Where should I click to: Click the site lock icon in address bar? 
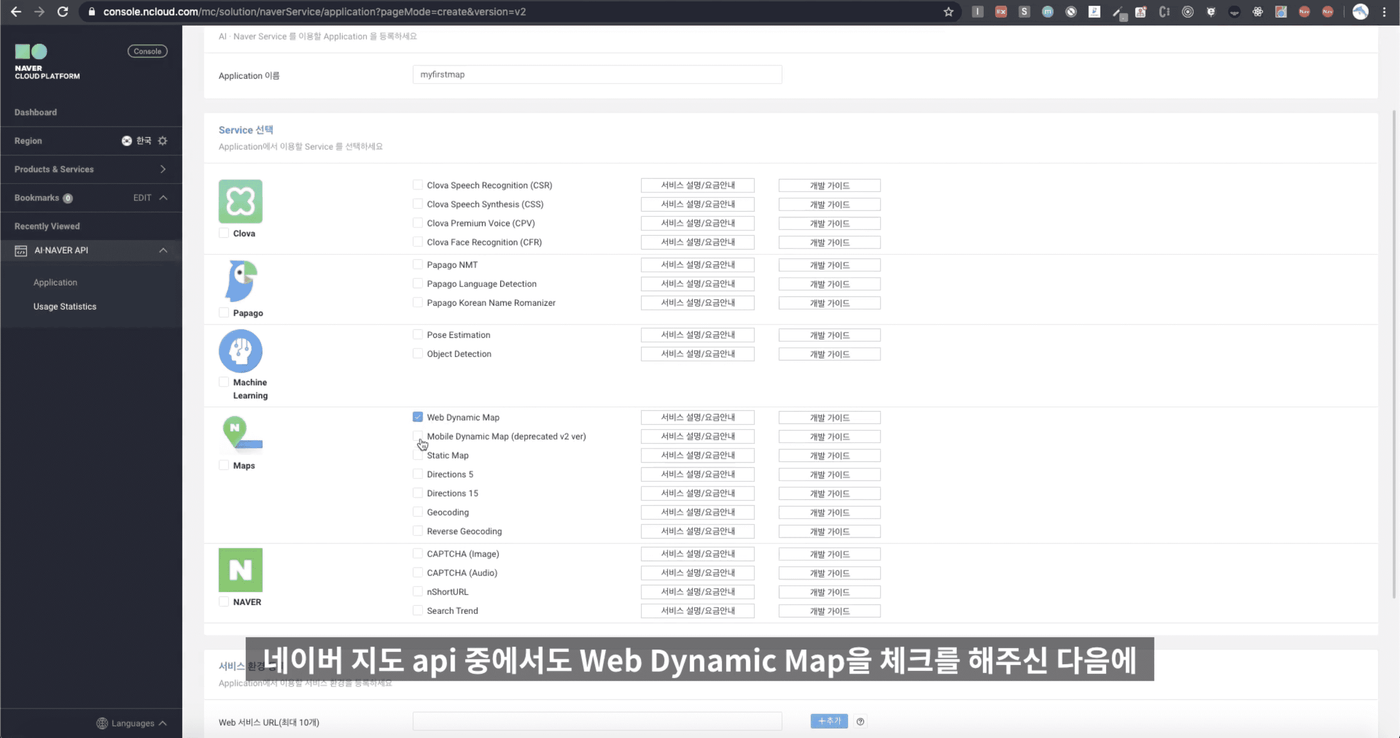click(92, 12)
